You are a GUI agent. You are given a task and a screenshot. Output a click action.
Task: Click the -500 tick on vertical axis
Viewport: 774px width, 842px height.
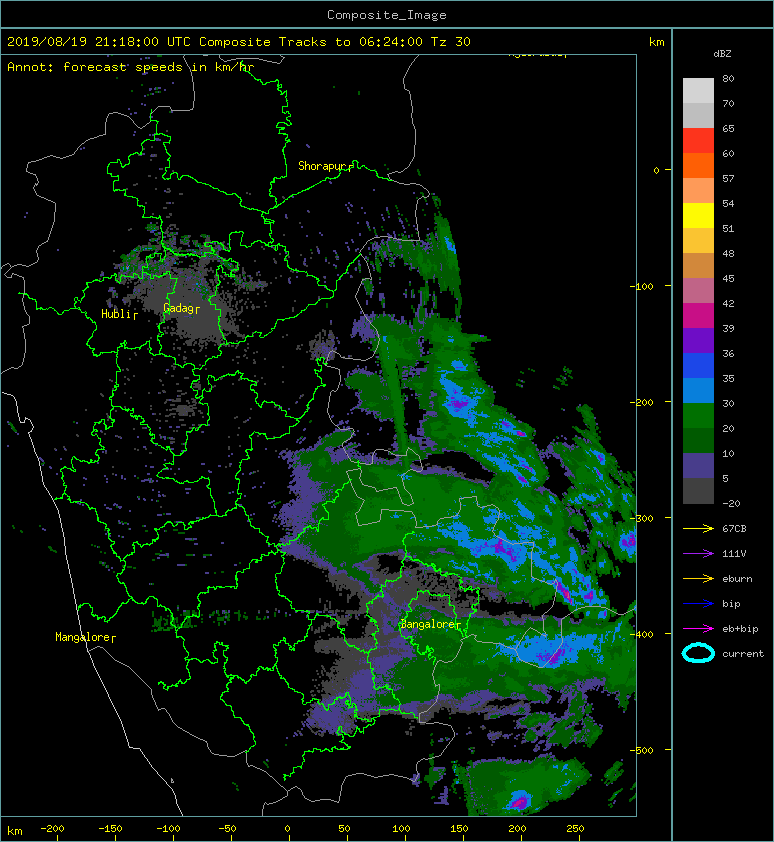click(x=641, y=750)
